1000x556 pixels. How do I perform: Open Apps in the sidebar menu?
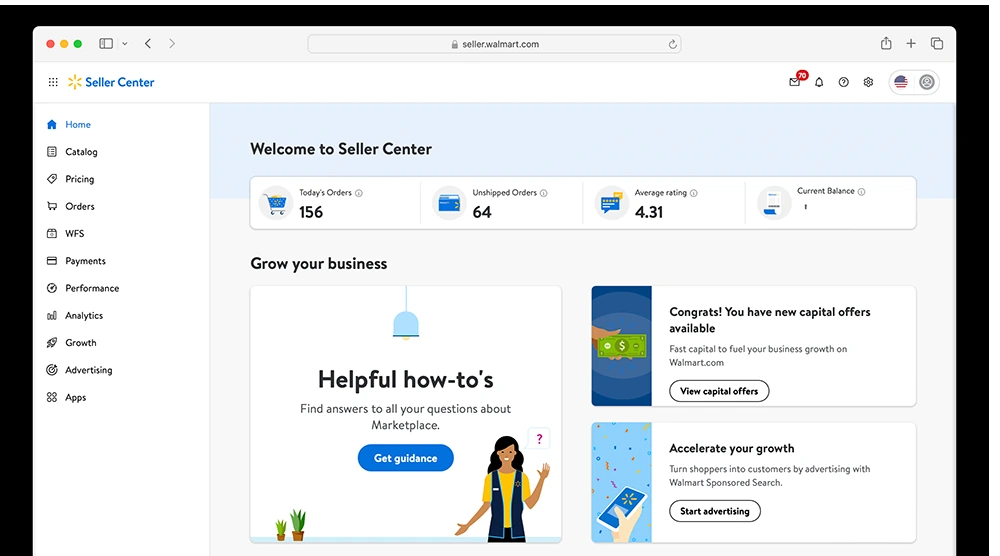click(x=75, y=397)
